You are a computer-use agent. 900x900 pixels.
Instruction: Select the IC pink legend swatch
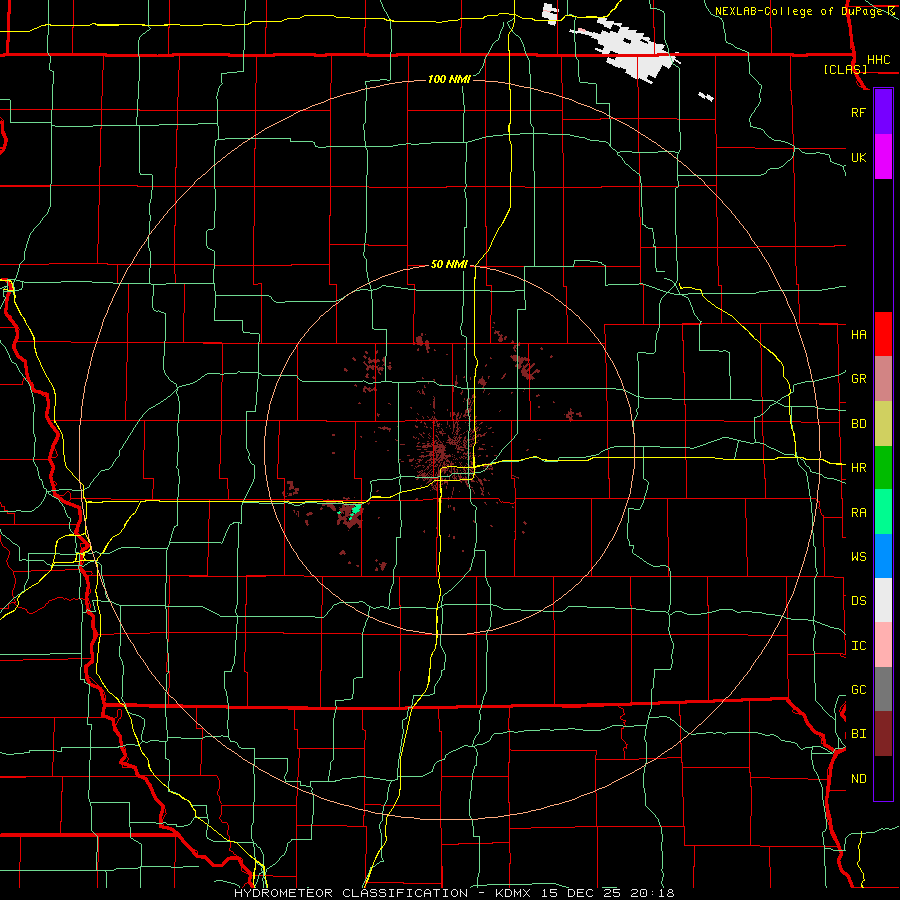[x=883, y=645]
